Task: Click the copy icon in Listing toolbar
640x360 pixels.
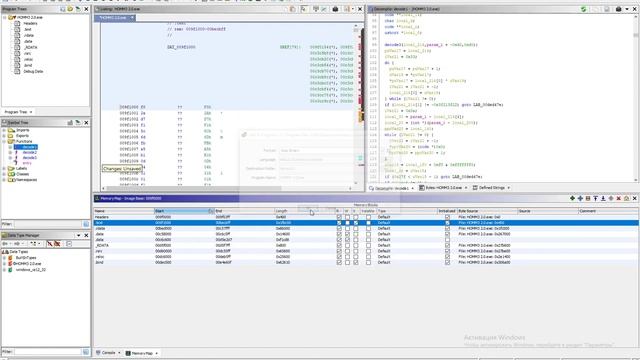Action: click(x=293, y=9)
